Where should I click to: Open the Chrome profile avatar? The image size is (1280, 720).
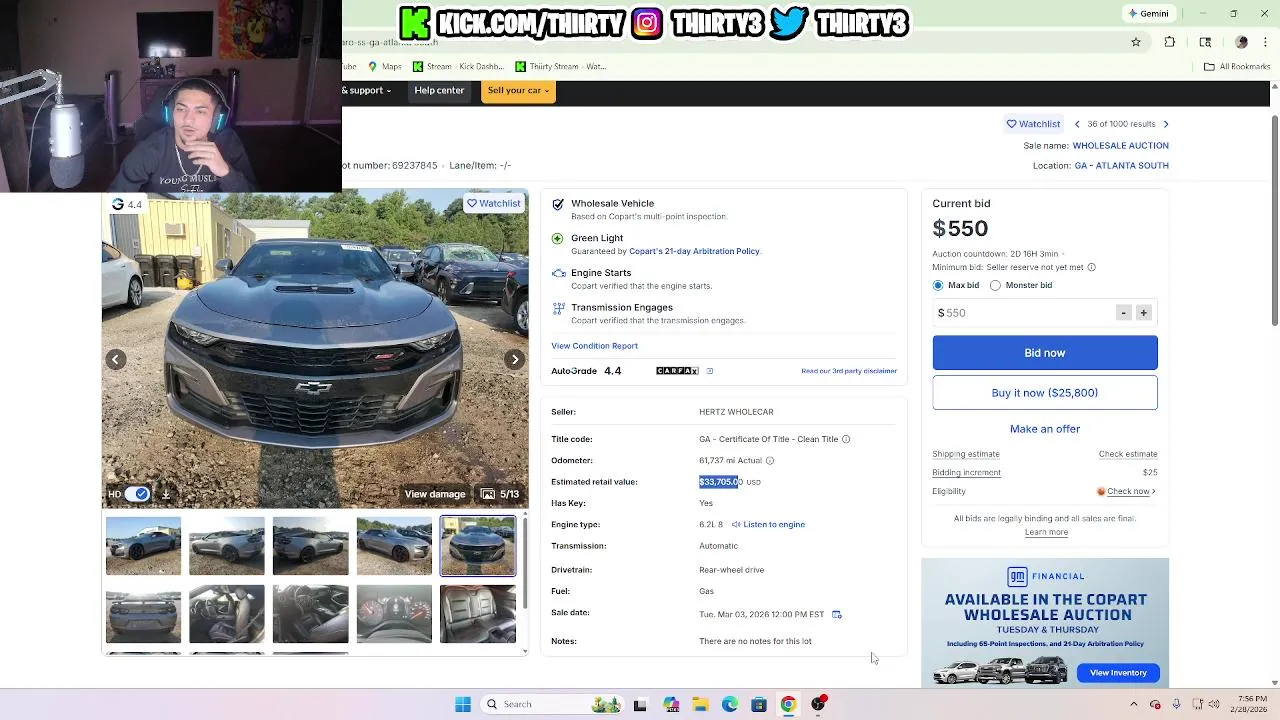(x=1242, y=42)
